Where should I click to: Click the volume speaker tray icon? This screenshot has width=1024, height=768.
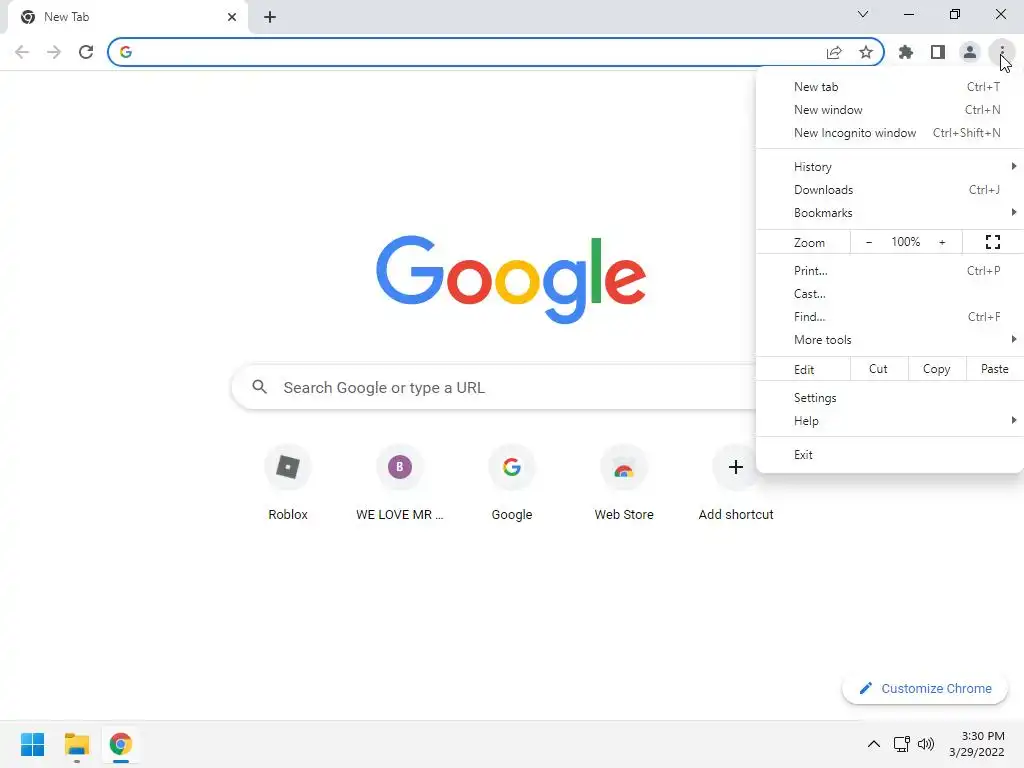point(925,744)
